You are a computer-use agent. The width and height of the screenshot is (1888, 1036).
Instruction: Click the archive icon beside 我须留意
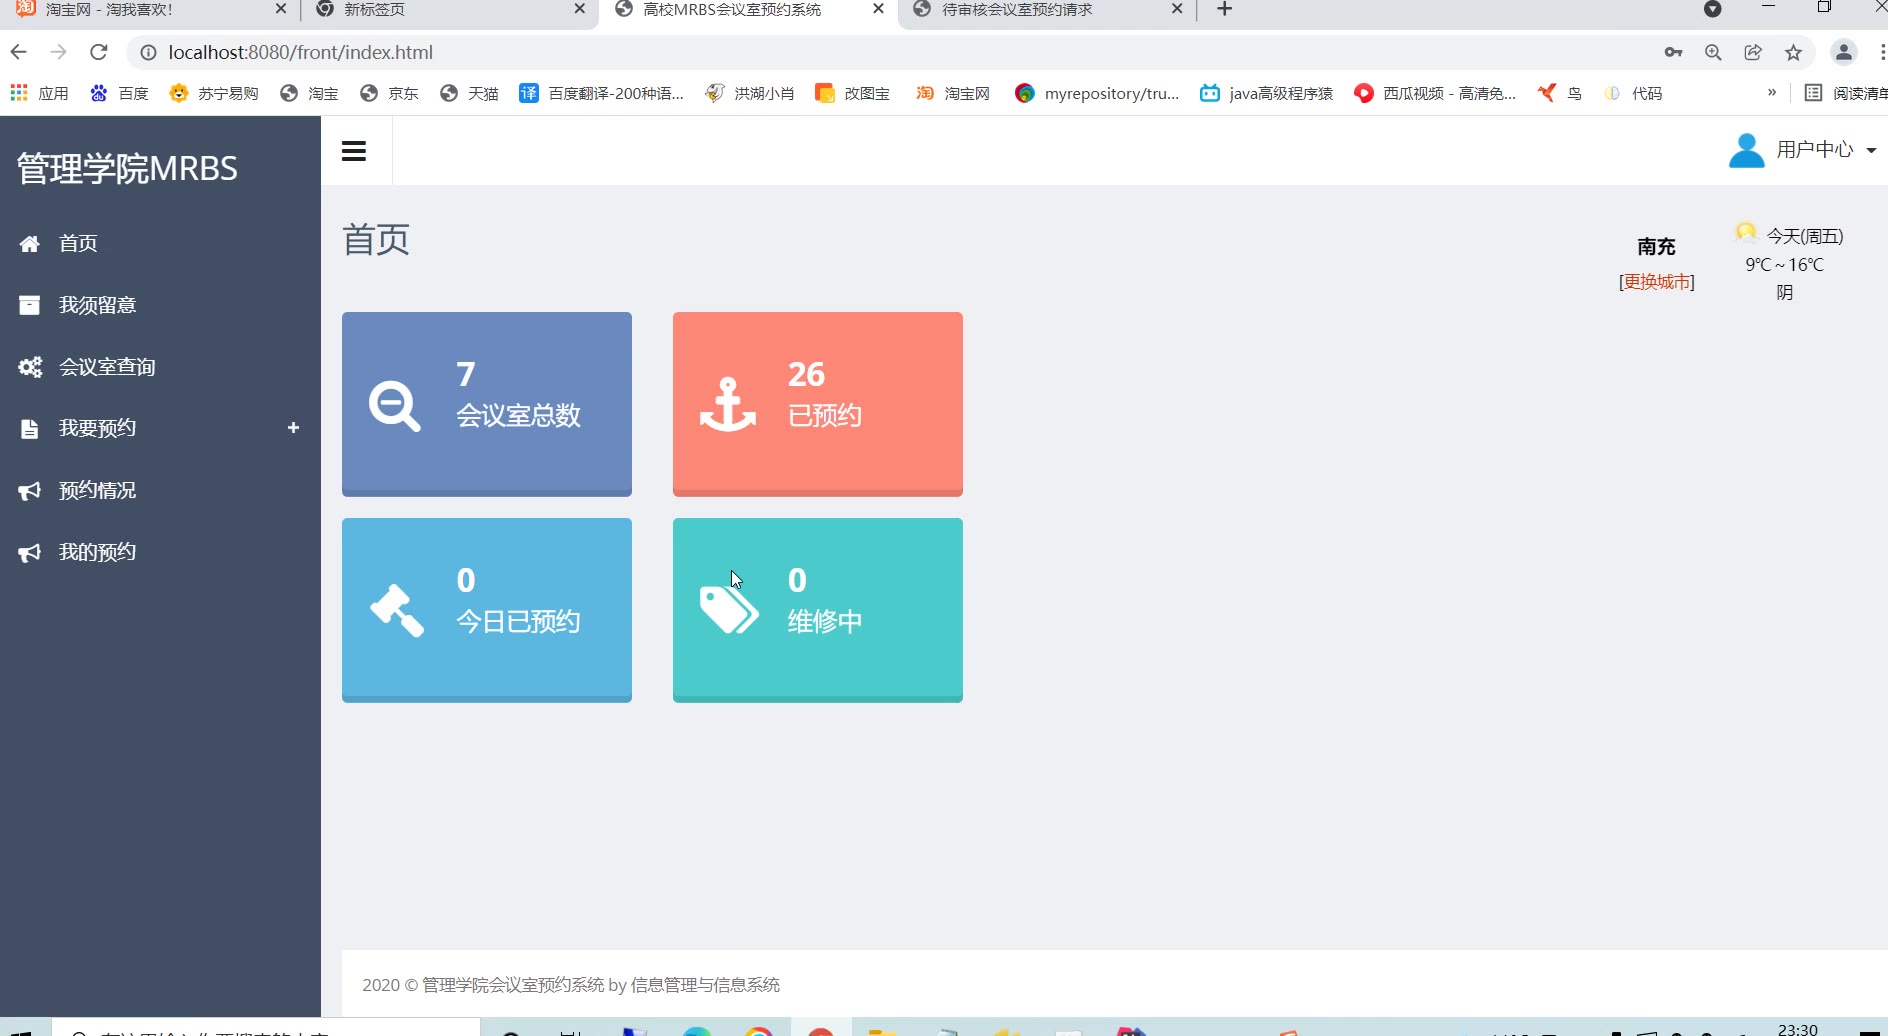(30, 305)
